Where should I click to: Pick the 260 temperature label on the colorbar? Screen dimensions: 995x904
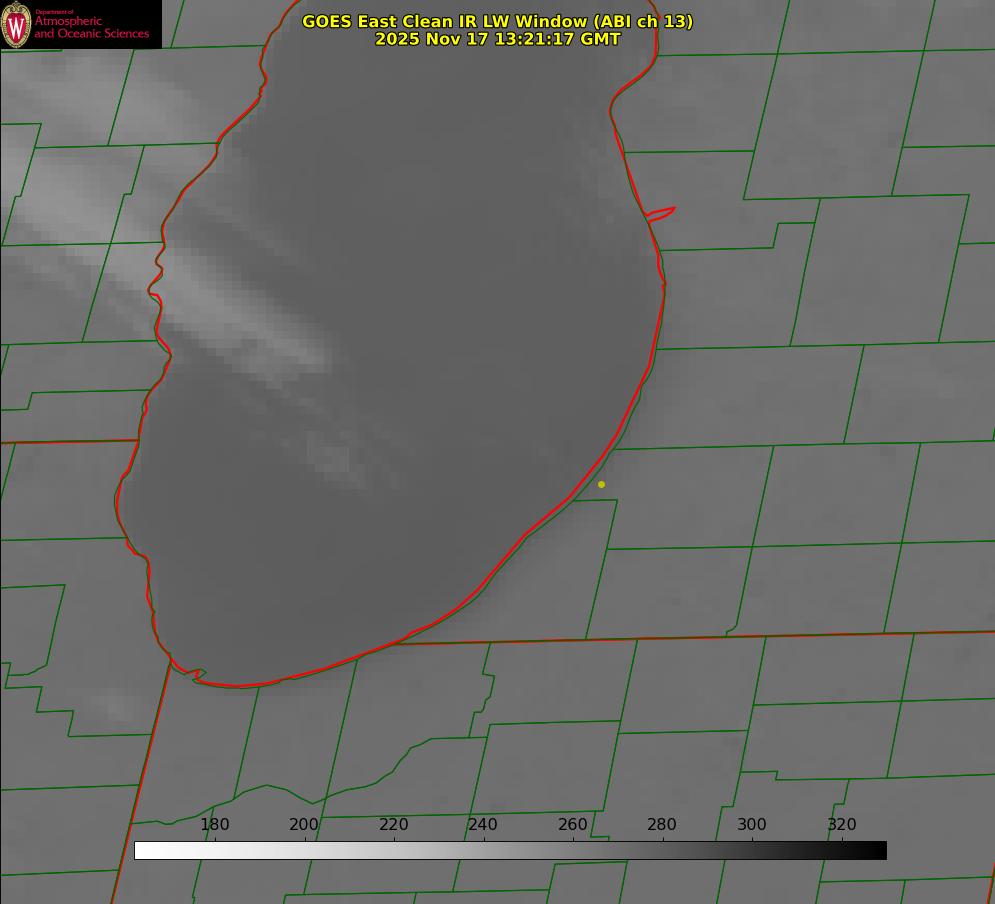coord(572,825)
